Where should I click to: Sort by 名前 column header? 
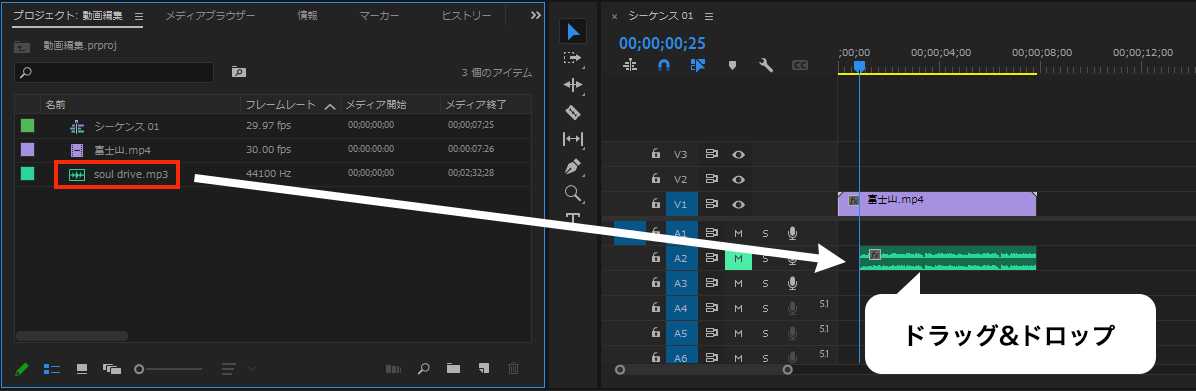(x=55, y=104)
